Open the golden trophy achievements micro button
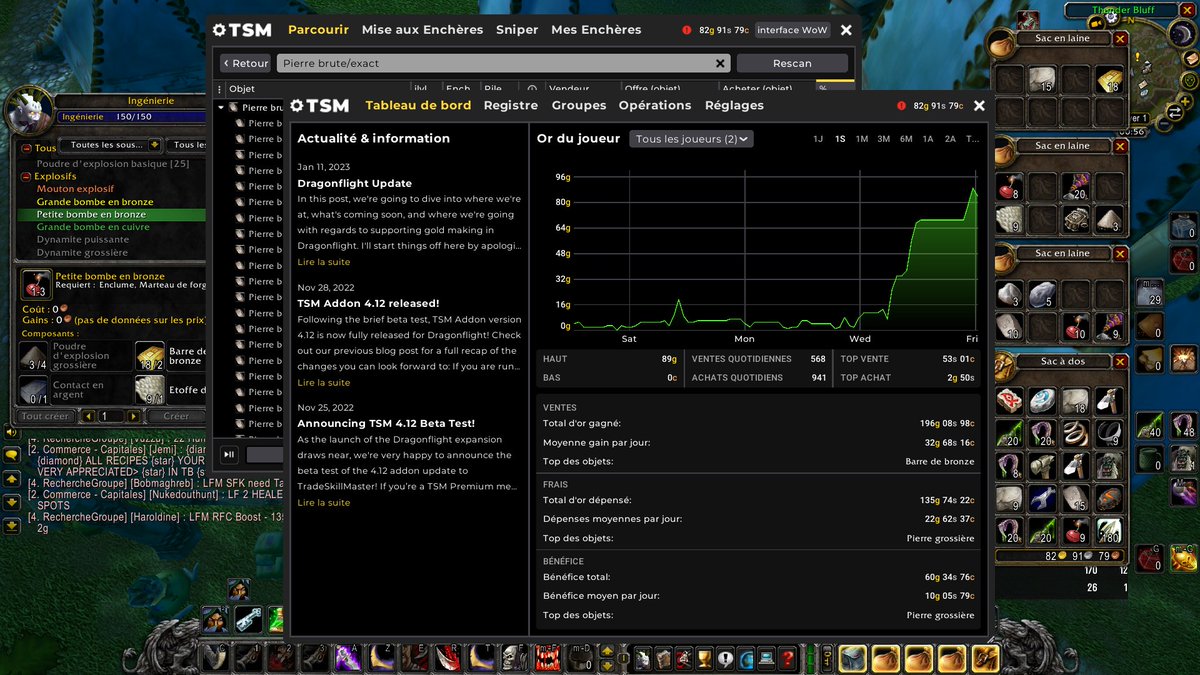The height and width of the screenshot is (675, 1200). pos(704,658)
